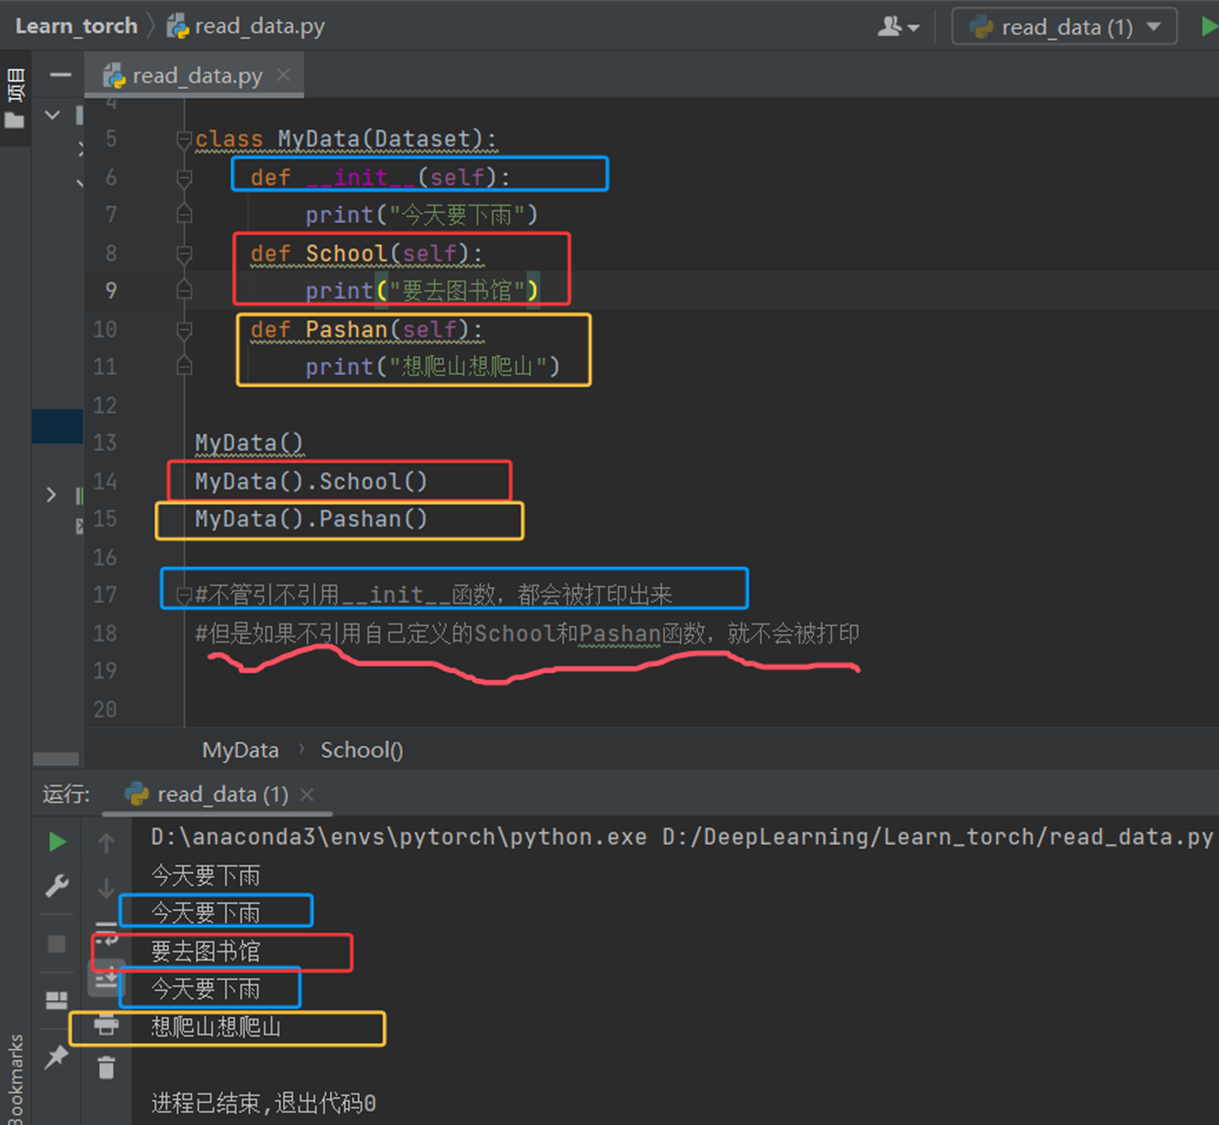
Task: Fold the def School method at line 8
Action: point(184,254)
